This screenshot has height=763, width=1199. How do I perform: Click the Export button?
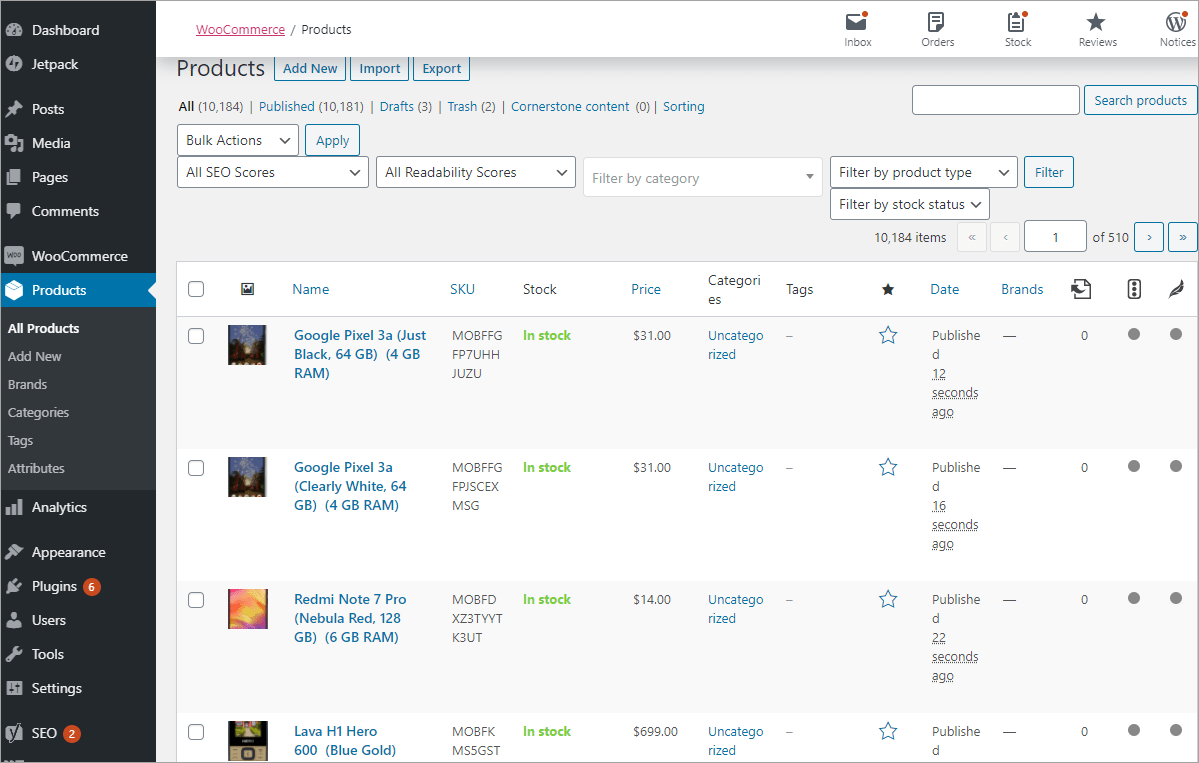click(441, 68)
